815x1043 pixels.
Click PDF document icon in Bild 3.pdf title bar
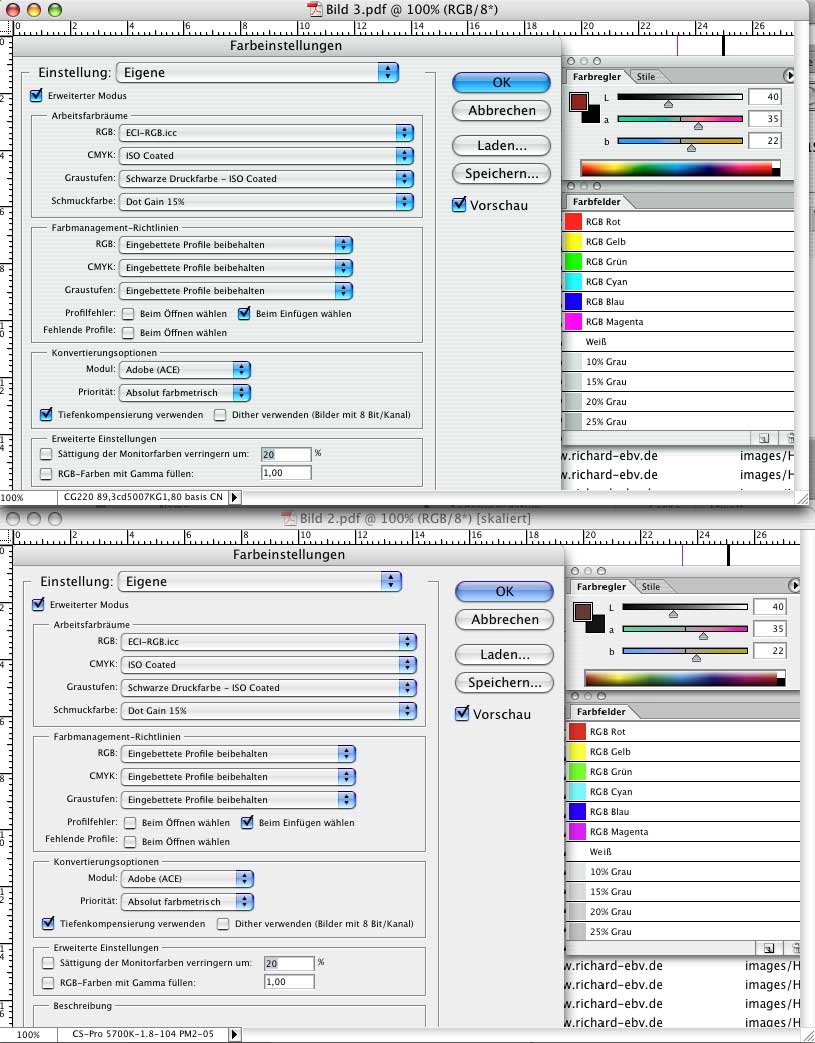click(314, 9)
